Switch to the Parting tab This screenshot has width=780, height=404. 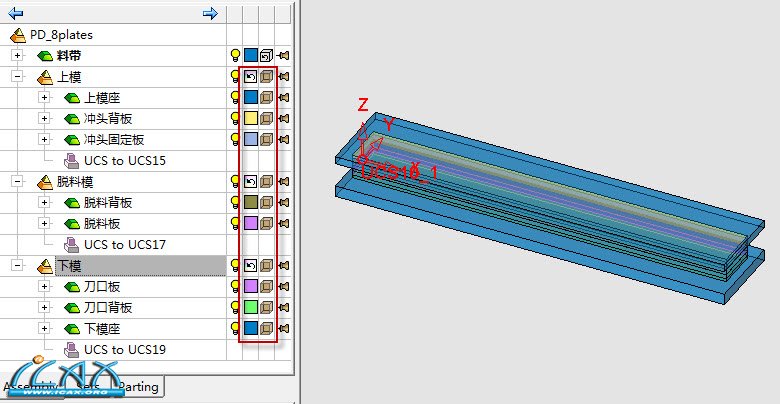click(141, 387)
